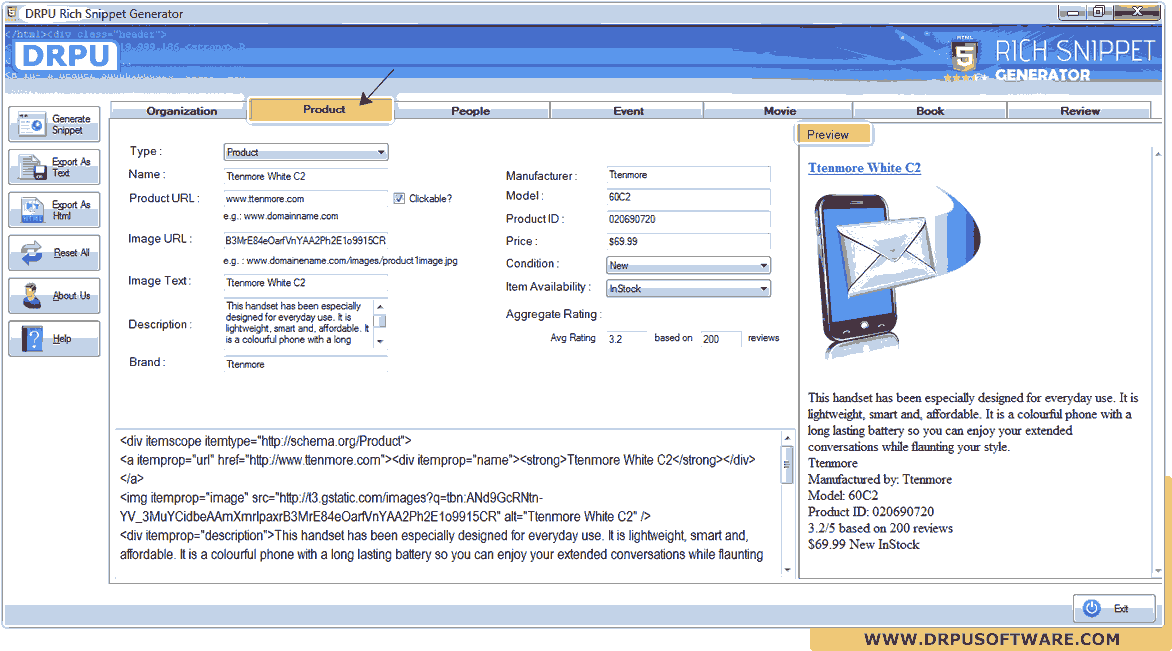Screen dimensions: 1172x651
Task: Click the Manufacturer input field
Action: (x=688, y=175)
